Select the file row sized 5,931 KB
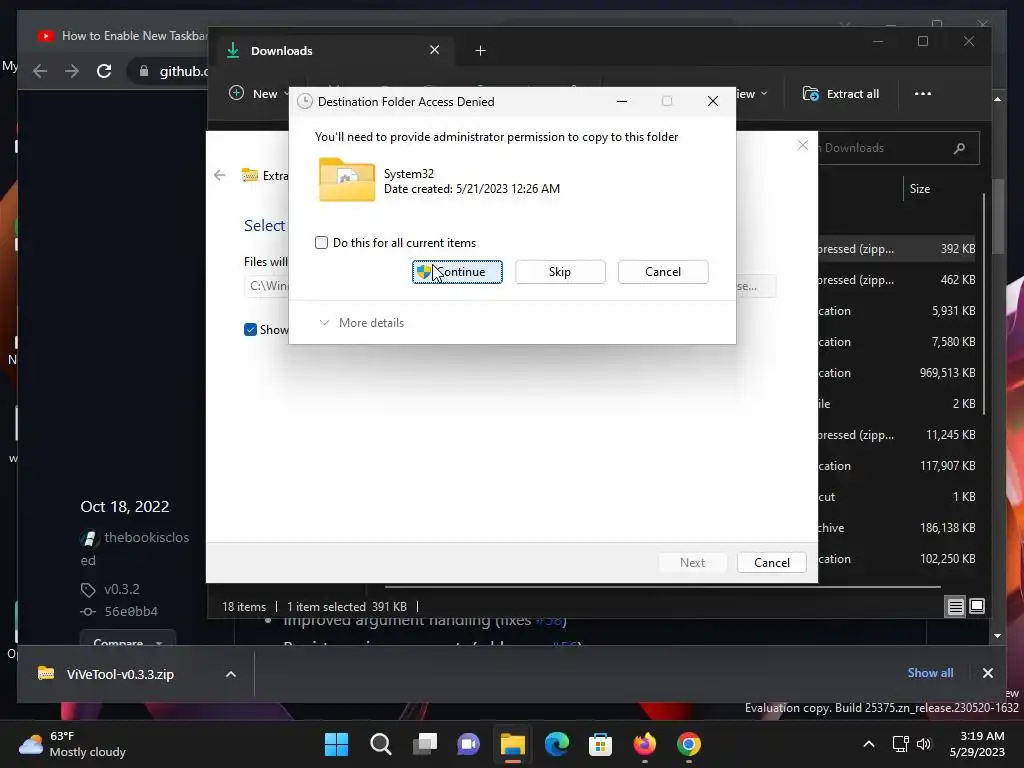The height and width of the screenshot is (768, 1024). coord(897,311)
